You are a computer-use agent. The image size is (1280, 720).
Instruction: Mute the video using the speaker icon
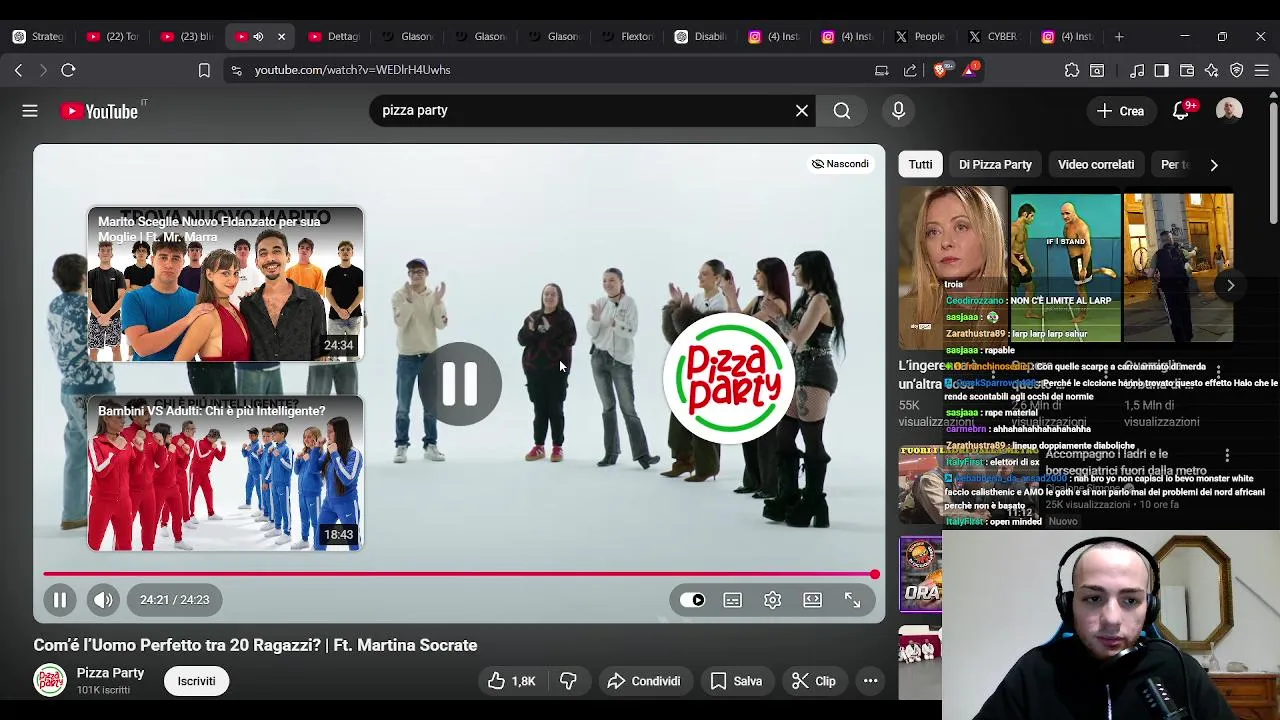click(103, 600)
